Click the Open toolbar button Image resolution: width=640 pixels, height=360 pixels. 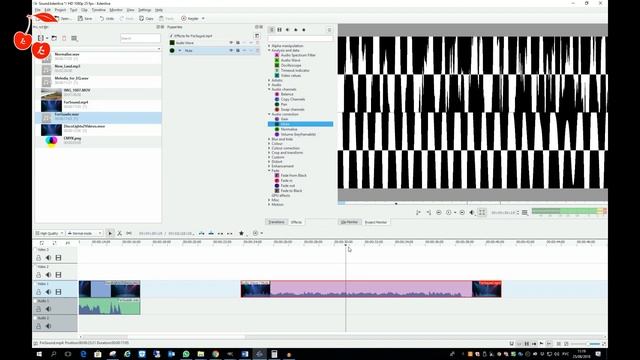(63, 18)
